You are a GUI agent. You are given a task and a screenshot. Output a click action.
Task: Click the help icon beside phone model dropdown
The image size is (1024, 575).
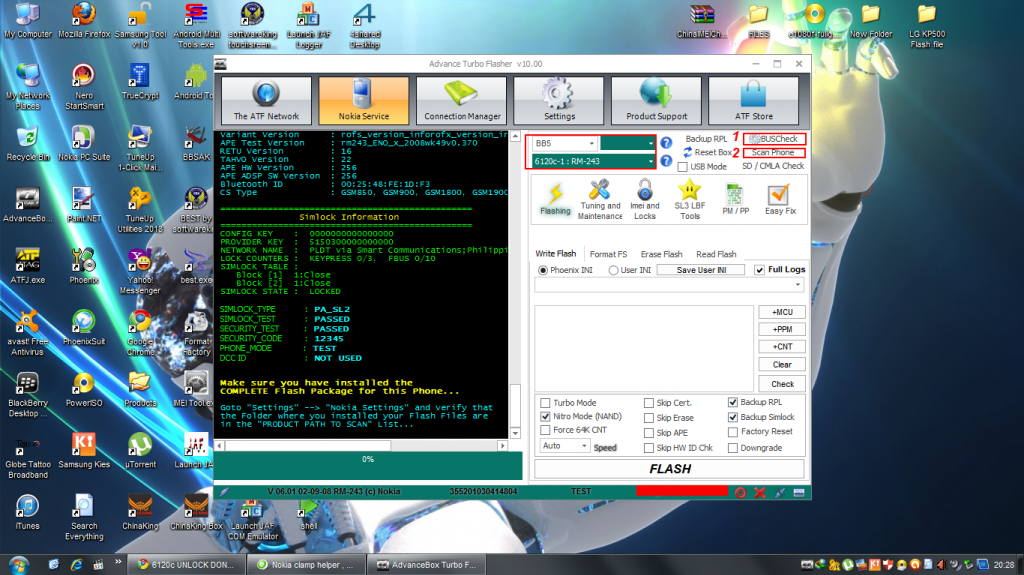[x=666, y=161]
